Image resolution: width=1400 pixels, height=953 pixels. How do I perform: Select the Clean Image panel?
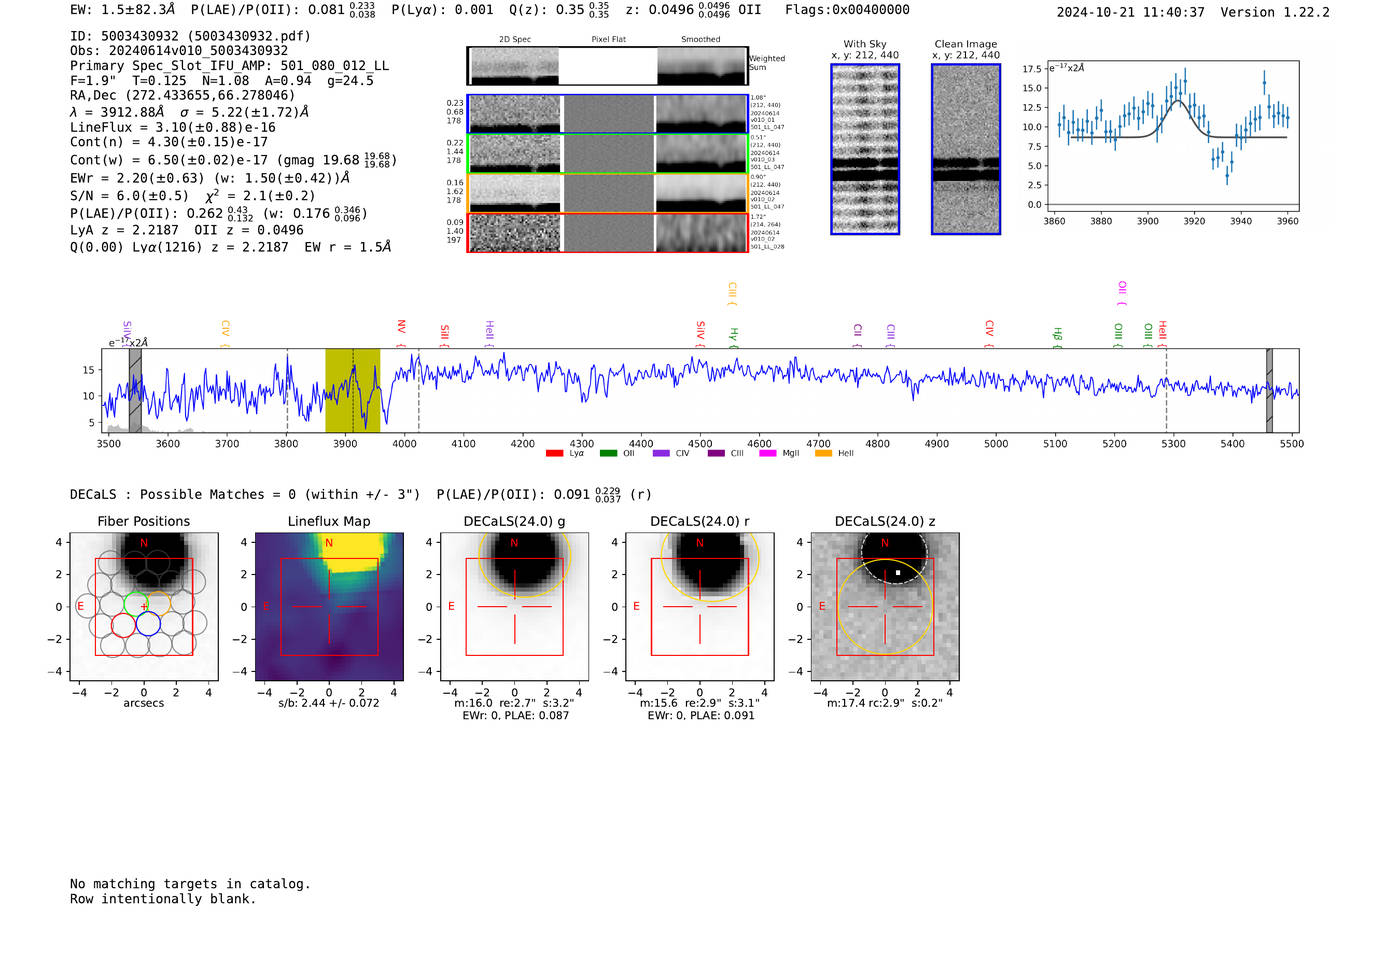point(966,149)
